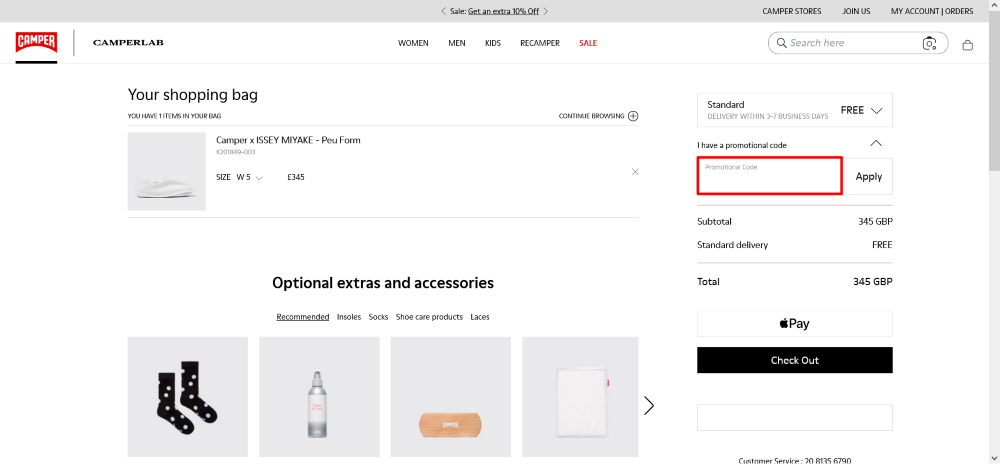Image resolution: width=1000 pixels, height=464 pixels.
Task: Open the shopping bag icon in header
Action: click(967, 45)
